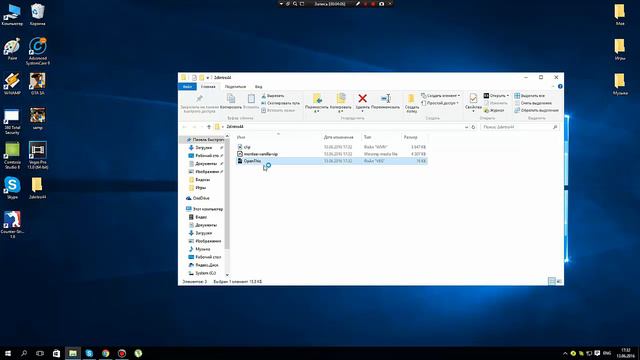This screenshot has width=640, height=360.
Task: Open the Paint desktop shortcut
Action: pos(12,49)
